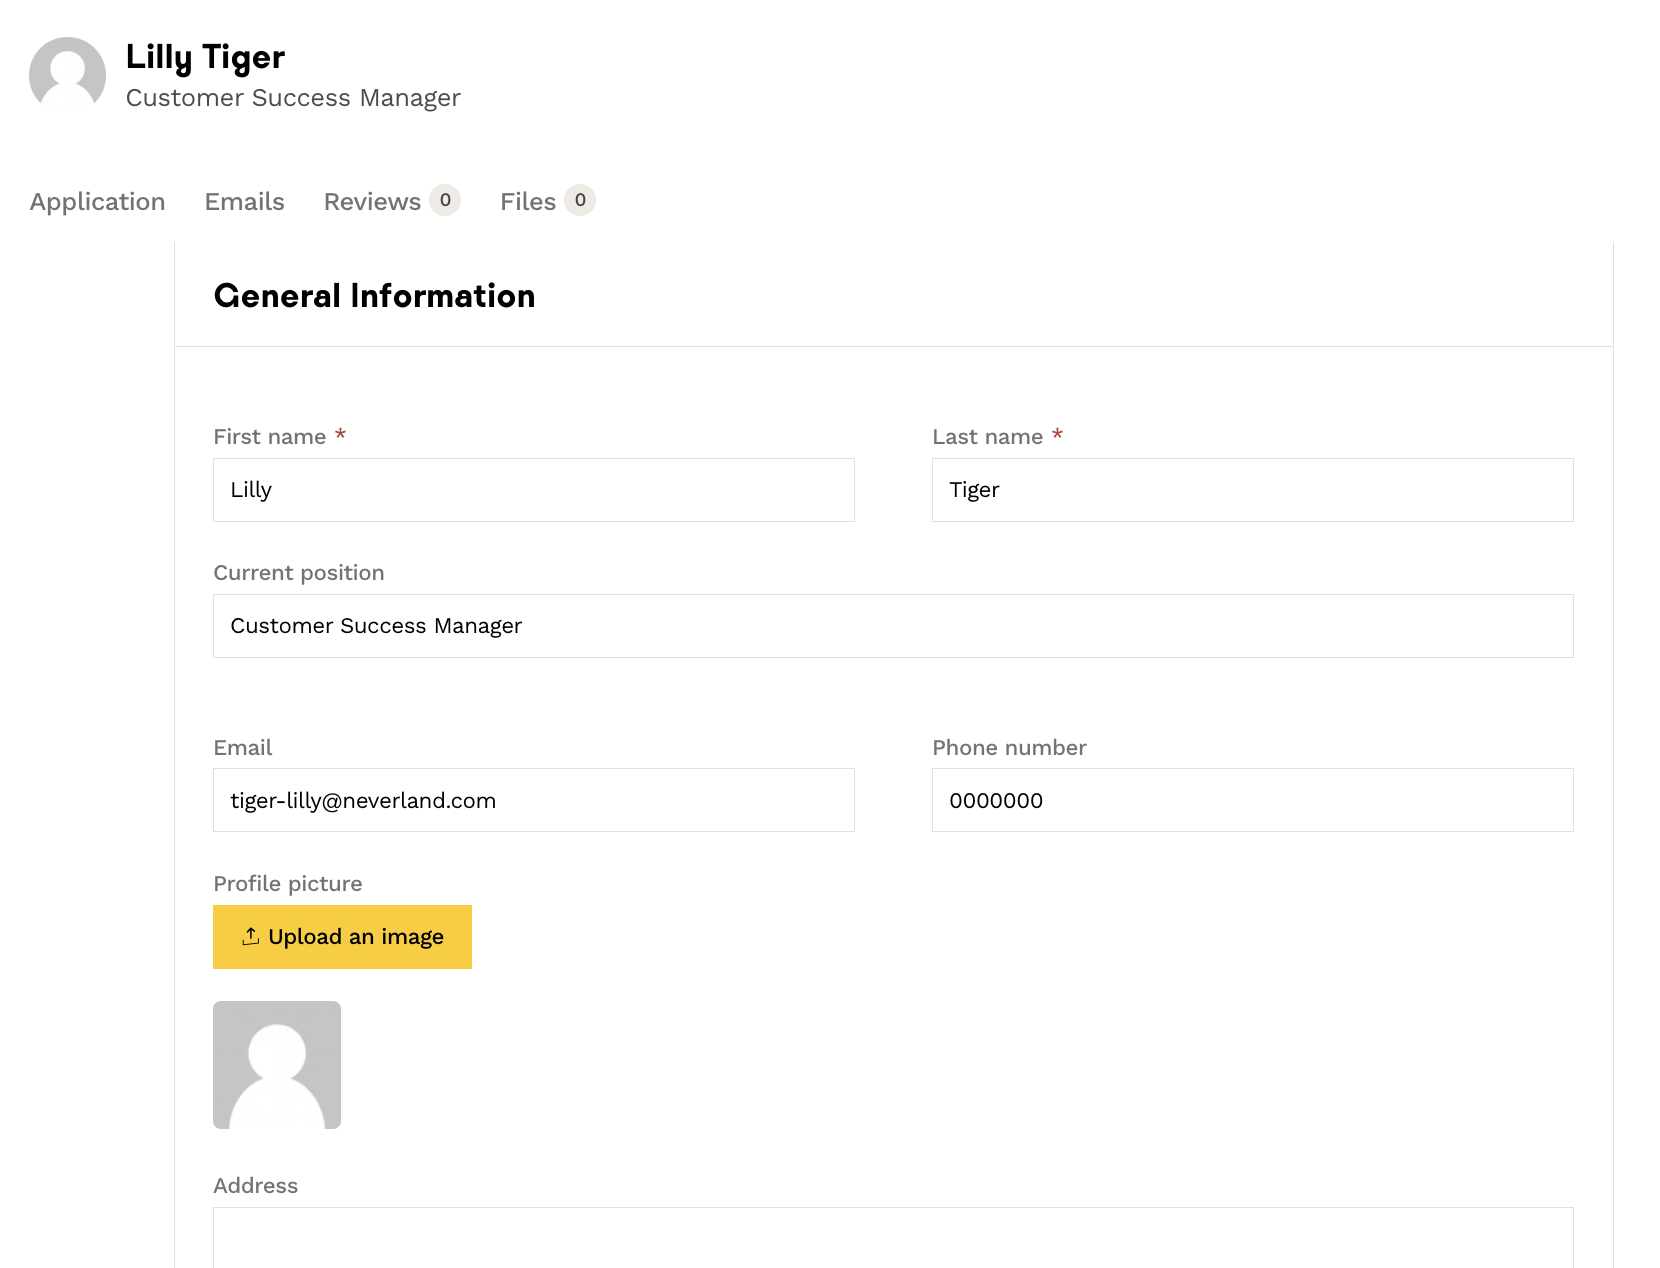Select the Current position input box
The image size is (1660, 1268).
point(892,626)
